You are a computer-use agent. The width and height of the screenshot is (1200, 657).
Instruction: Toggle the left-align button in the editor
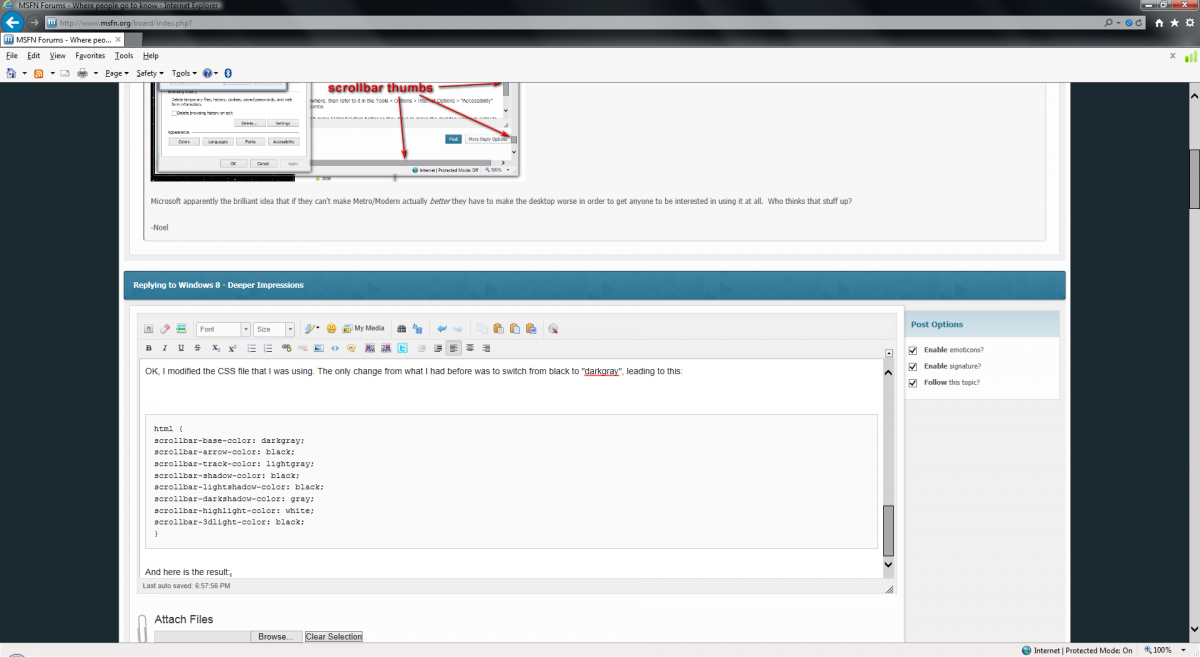[454, 348]
